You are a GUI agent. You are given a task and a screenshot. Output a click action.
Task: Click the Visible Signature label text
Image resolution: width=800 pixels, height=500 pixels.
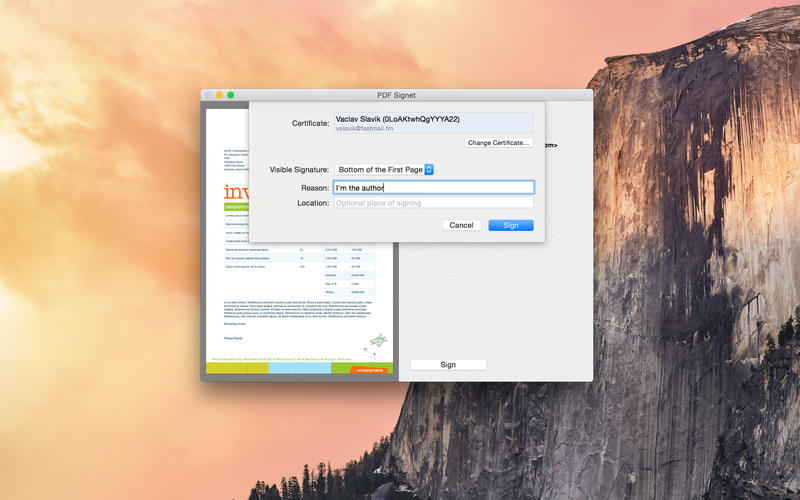[299, 170]
